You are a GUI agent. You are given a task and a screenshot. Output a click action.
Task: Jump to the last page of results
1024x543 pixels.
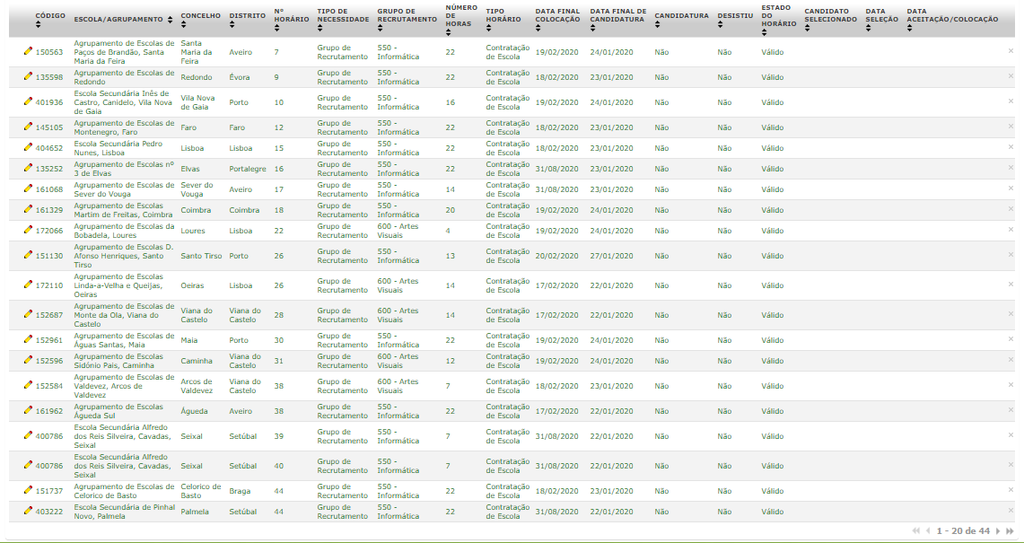click(1010, 531)
